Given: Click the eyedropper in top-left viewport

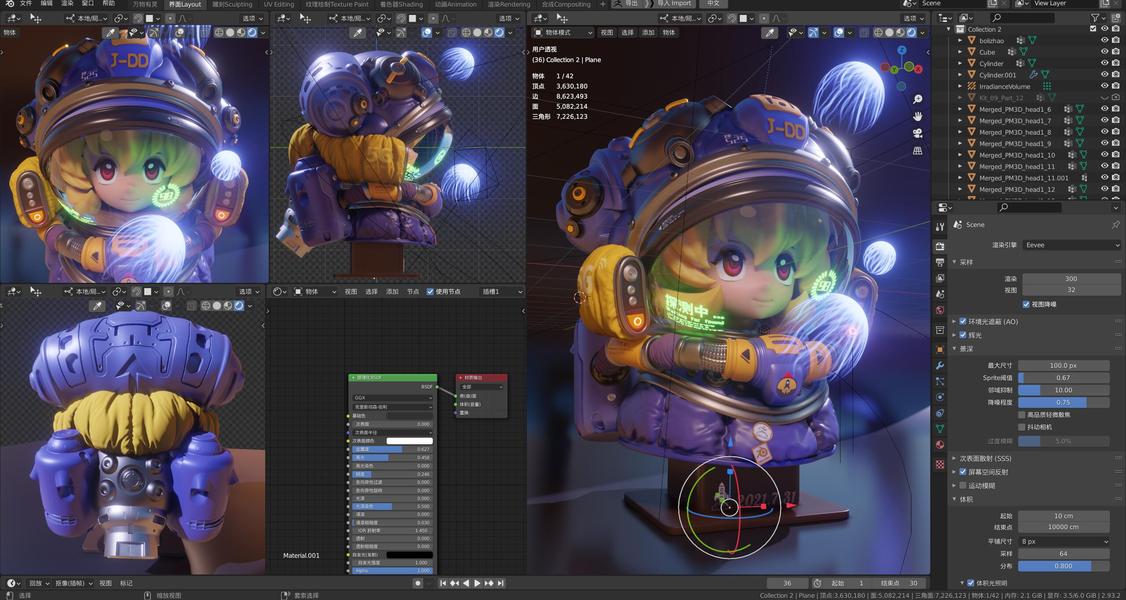Looking at the screenshot, I should point(110,32).
